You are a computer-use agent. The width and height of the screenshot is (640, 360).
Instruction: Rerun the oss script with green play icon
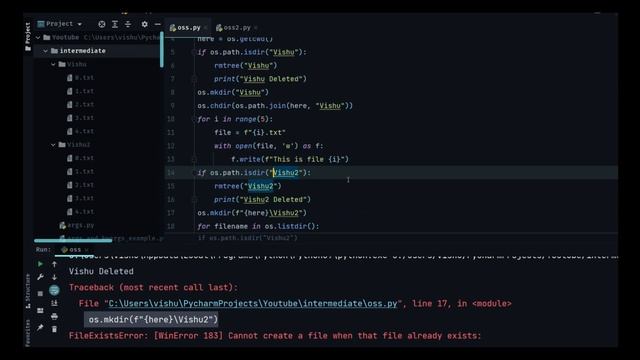tap(40, 264)
